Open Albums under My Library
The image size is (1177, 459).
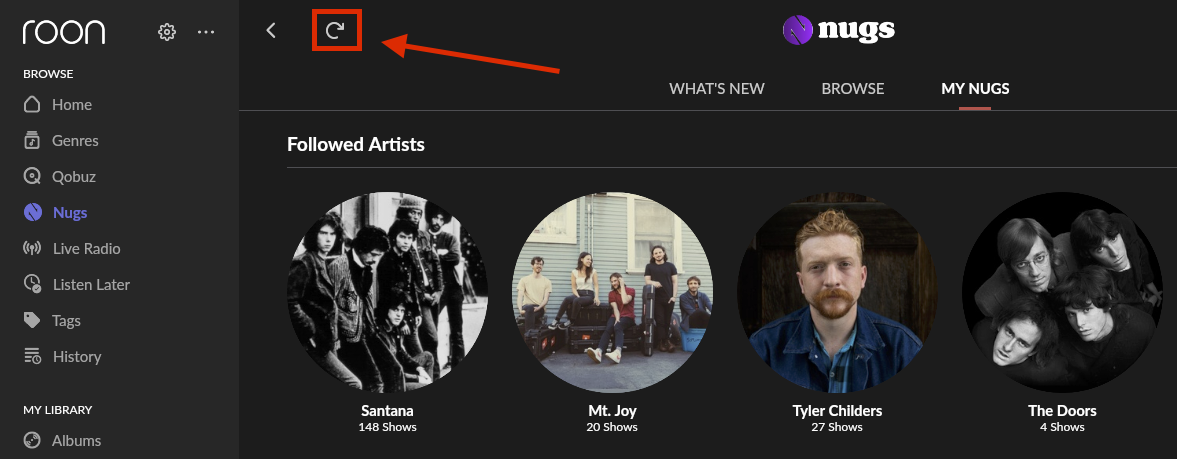76,441
